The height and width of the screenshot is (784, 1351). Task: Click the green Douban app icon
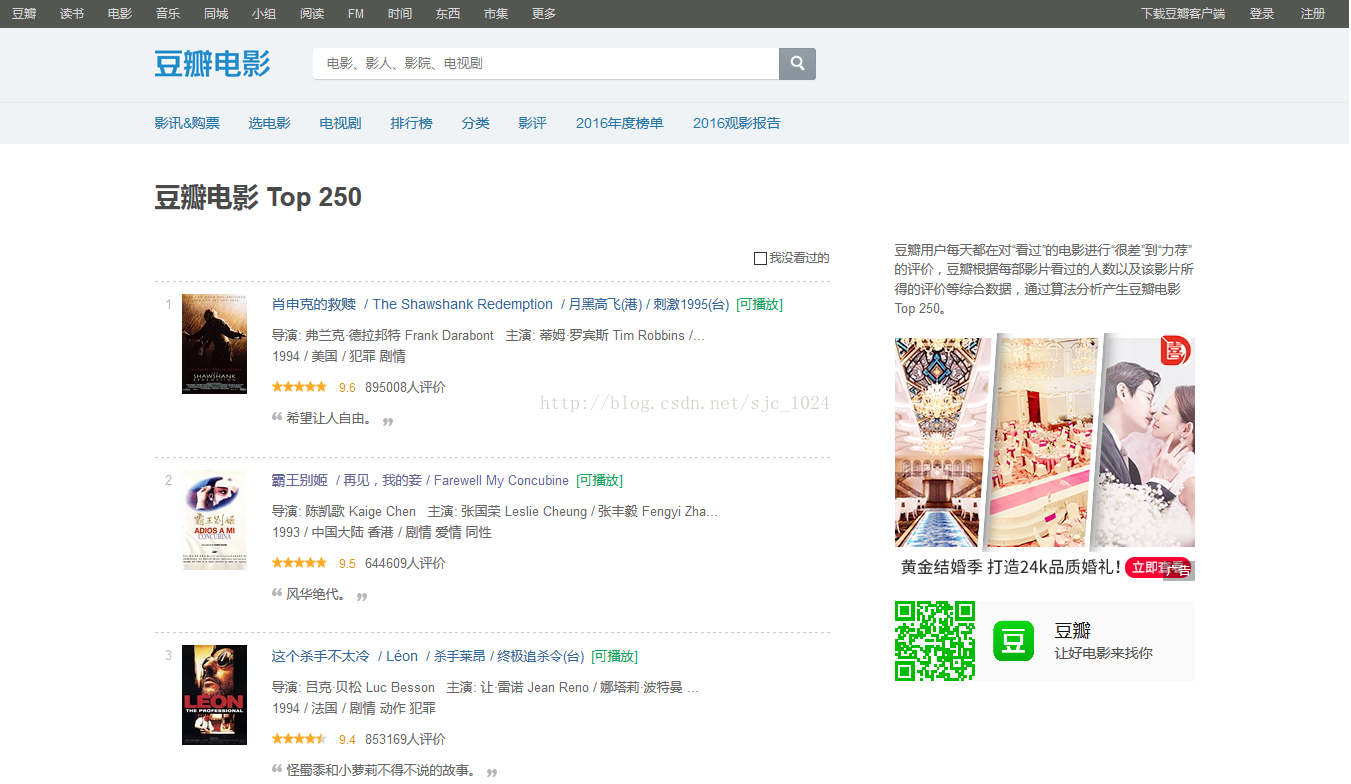tap(1013, 641)
